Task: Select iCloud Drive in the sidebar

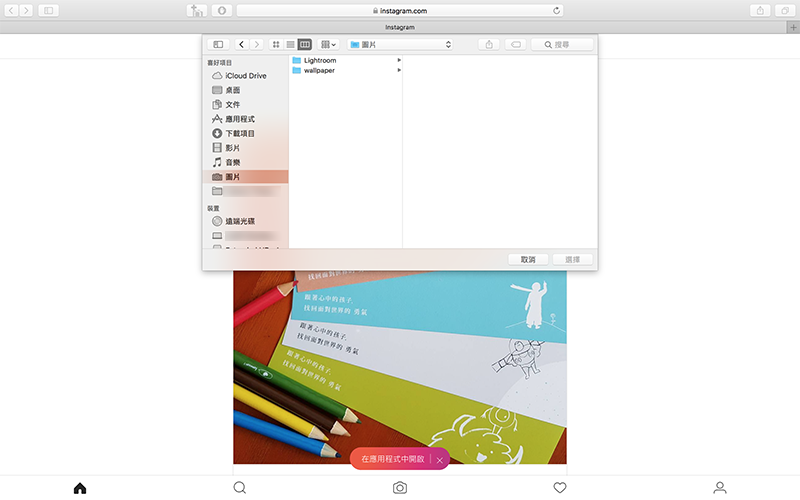Action: coord(245,76)
